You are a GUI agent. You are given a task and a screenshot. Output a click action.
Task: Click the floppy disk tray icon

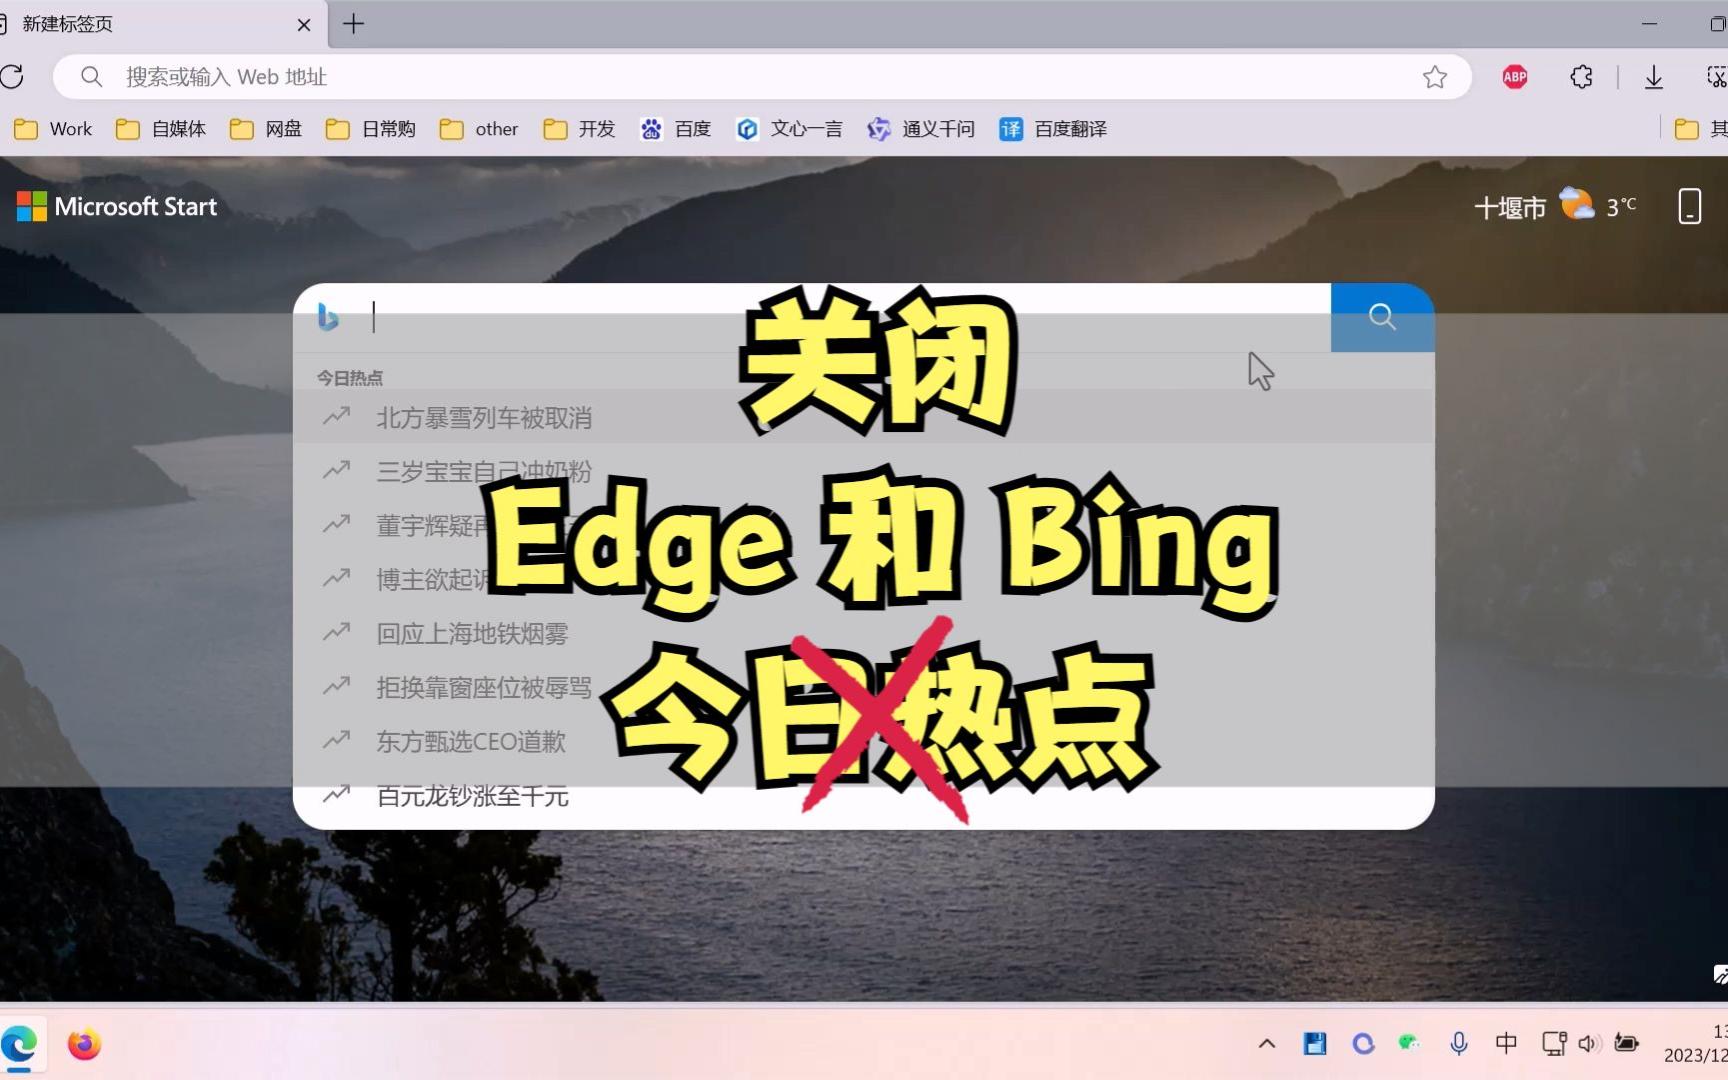coord(1315,1044)
